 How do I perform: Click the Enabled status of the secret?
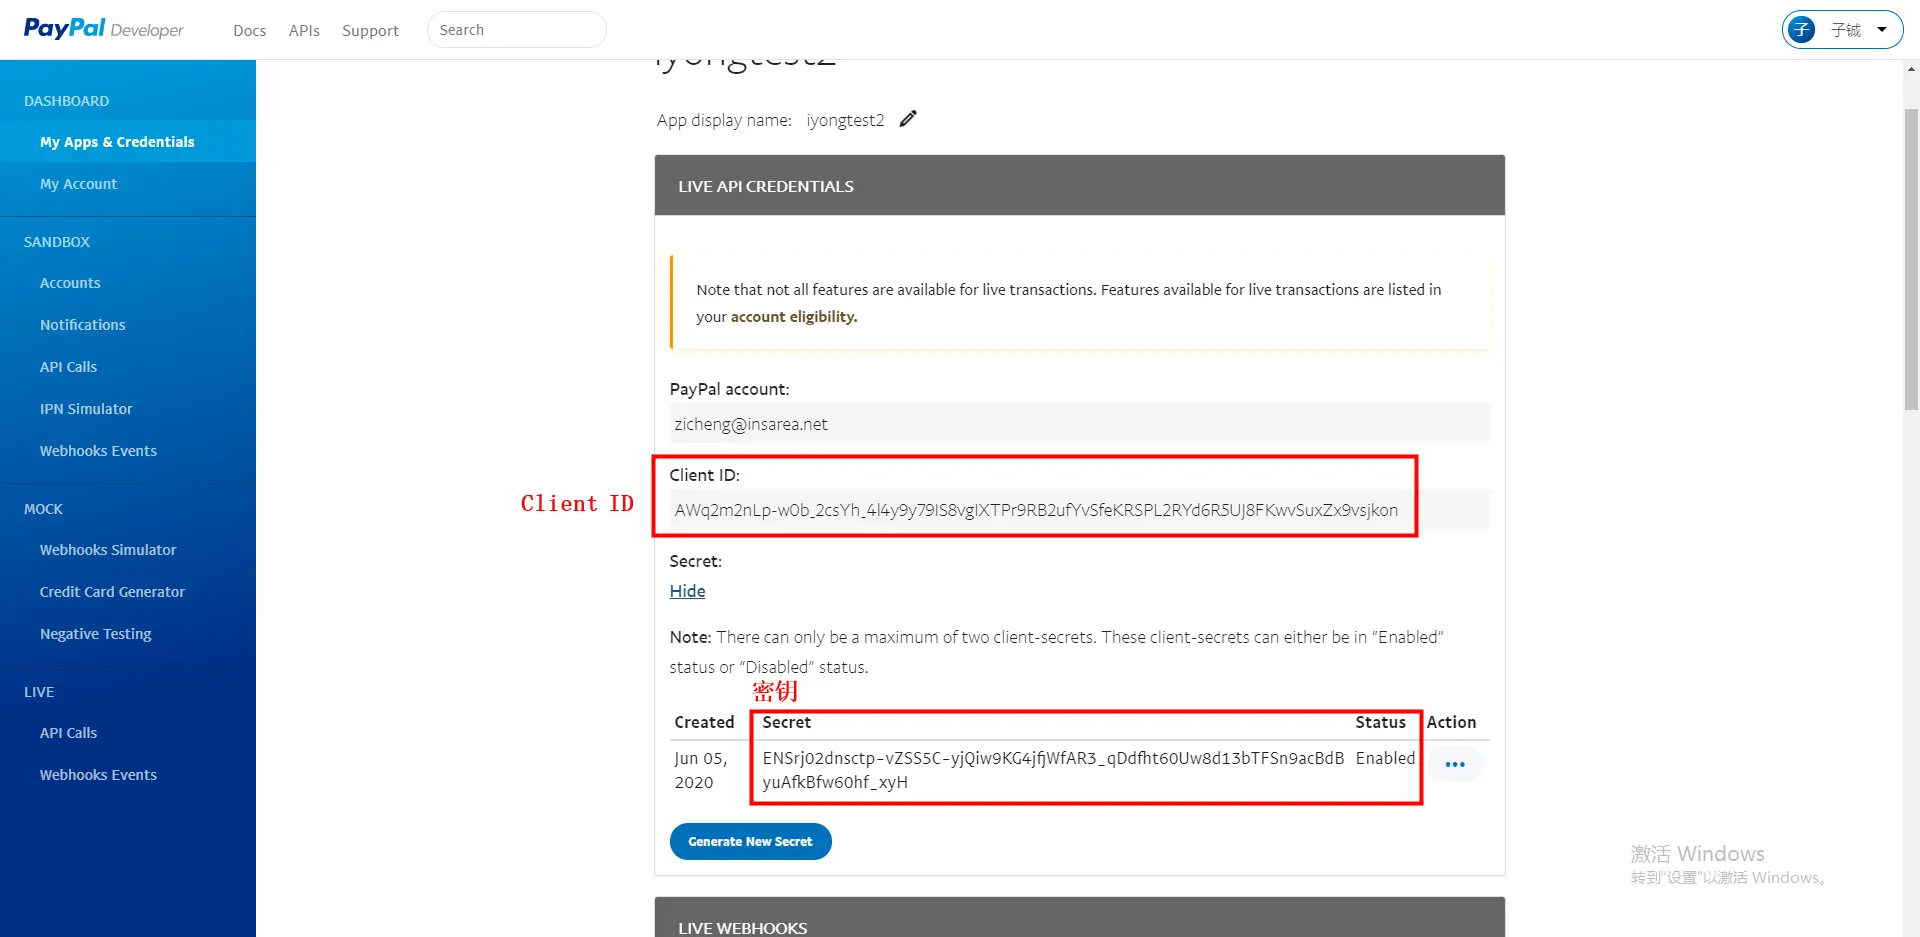(1385, 758)
